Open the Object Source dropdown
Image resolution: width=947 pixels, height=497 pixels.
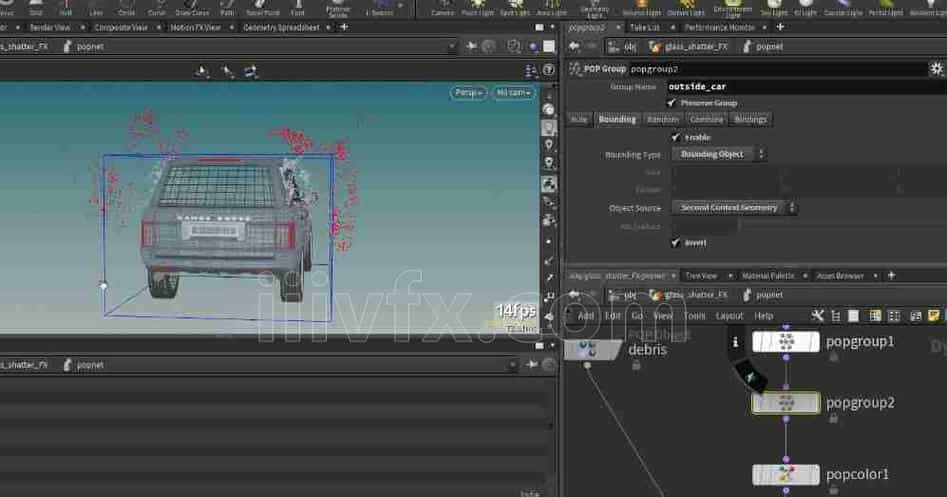click(734, 208)
